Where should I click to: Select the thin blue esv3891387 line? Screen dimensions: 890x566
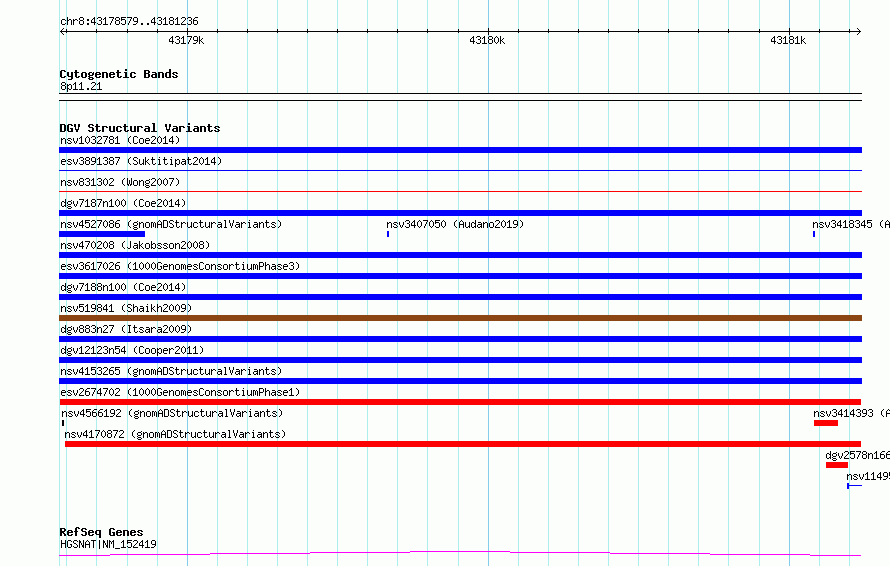460,170
